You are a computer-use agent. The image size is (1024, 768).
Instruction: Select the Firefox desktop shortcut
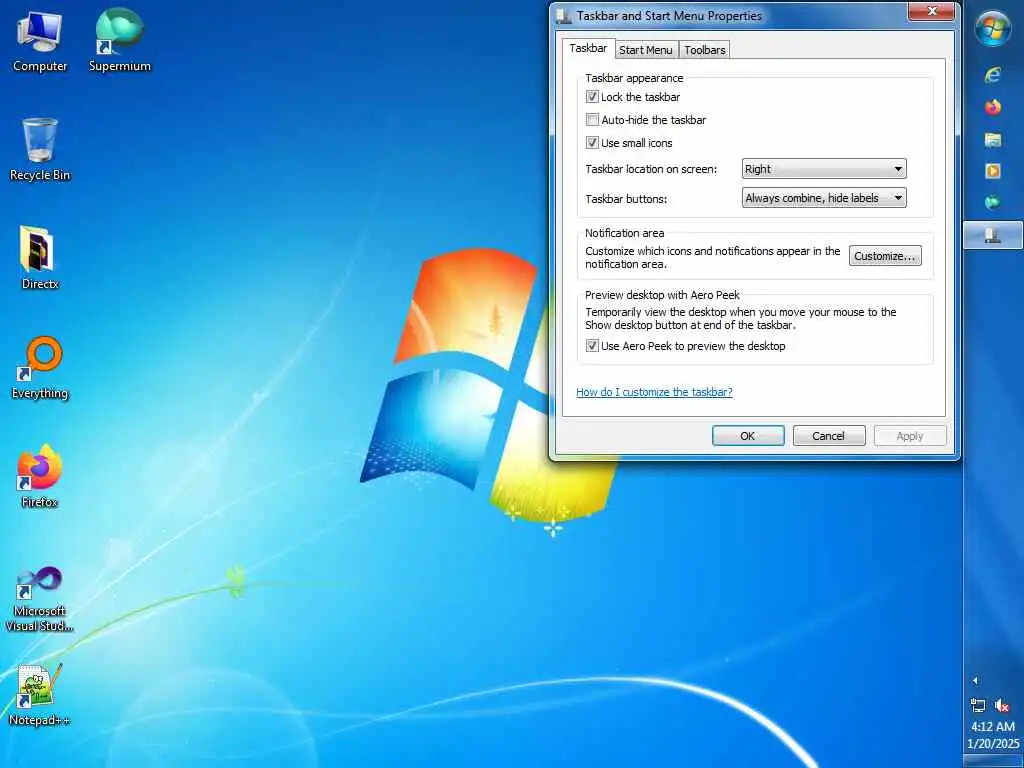click(x=40, y=476)
